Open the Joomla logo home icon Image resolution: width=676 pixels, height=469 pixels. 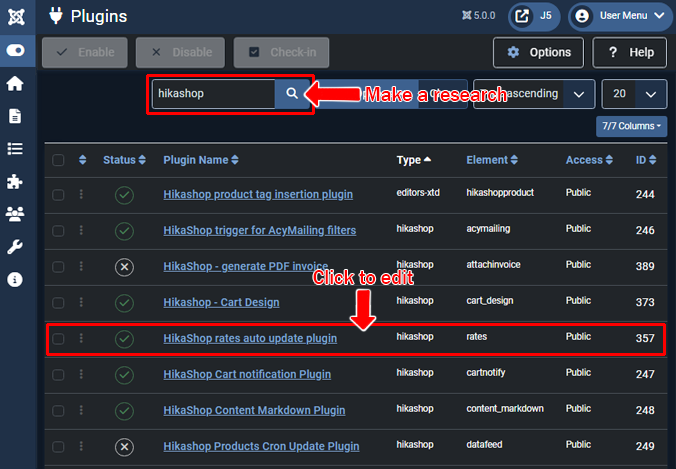coord(16,17)
